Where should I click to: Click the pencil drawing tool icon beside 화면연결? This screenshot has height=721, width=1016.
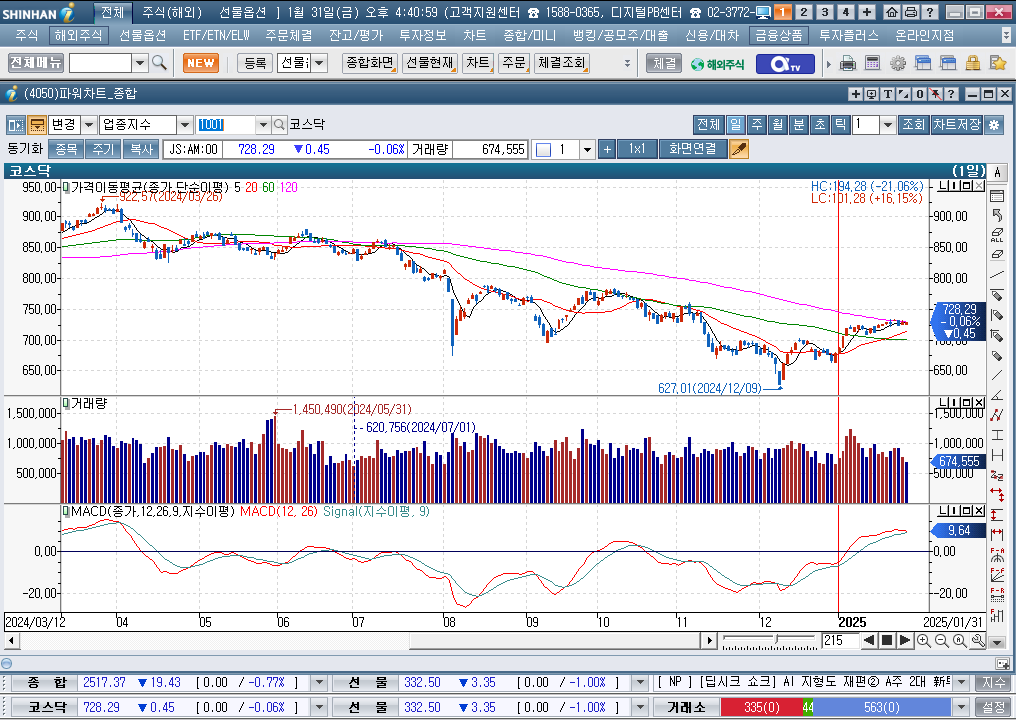pos(739,149)
